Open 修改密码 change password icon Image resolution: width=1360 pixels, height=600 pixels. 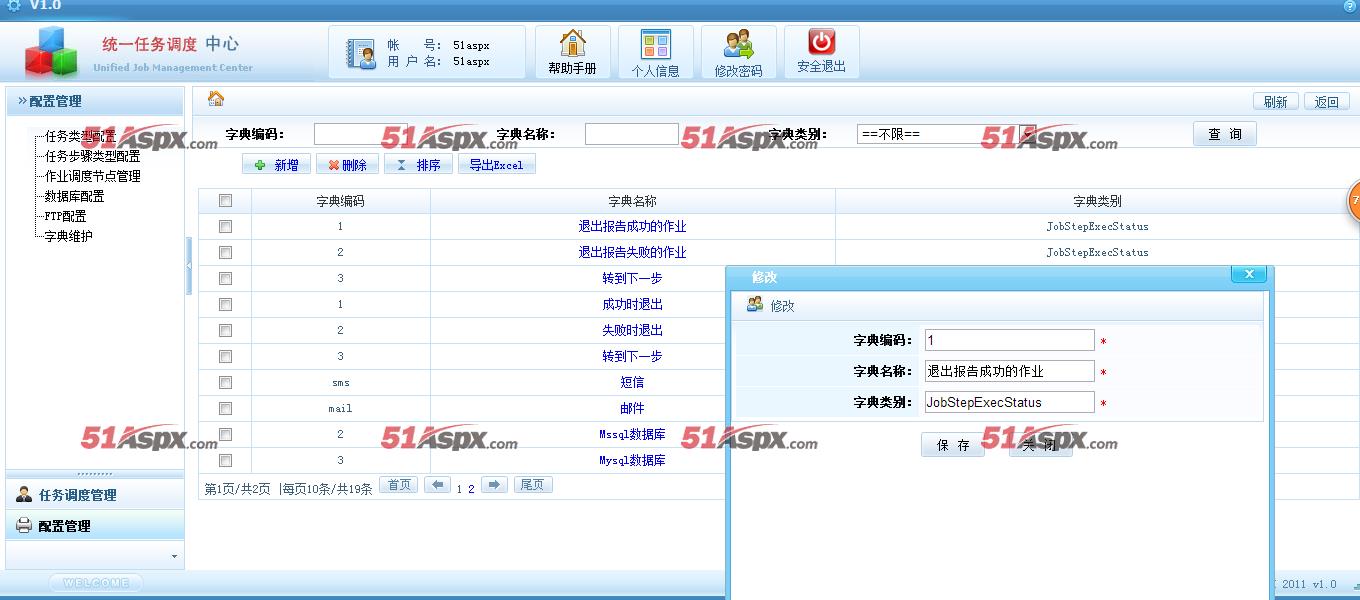(738, 52)
